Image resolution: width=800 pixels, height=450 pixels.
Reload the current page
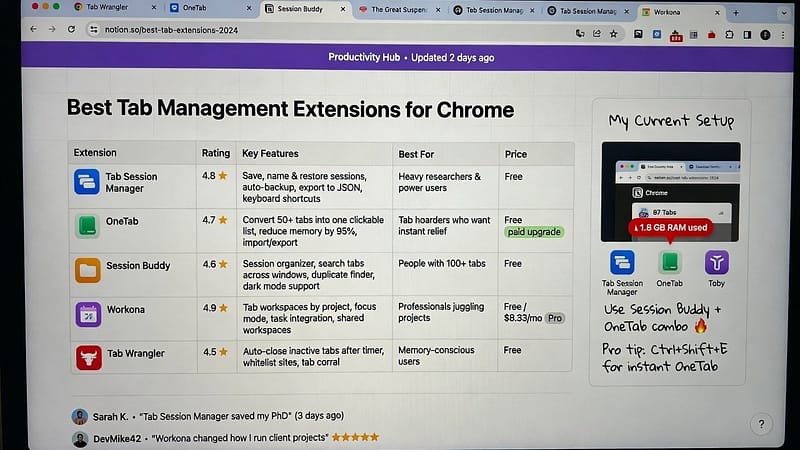point(71,30)
